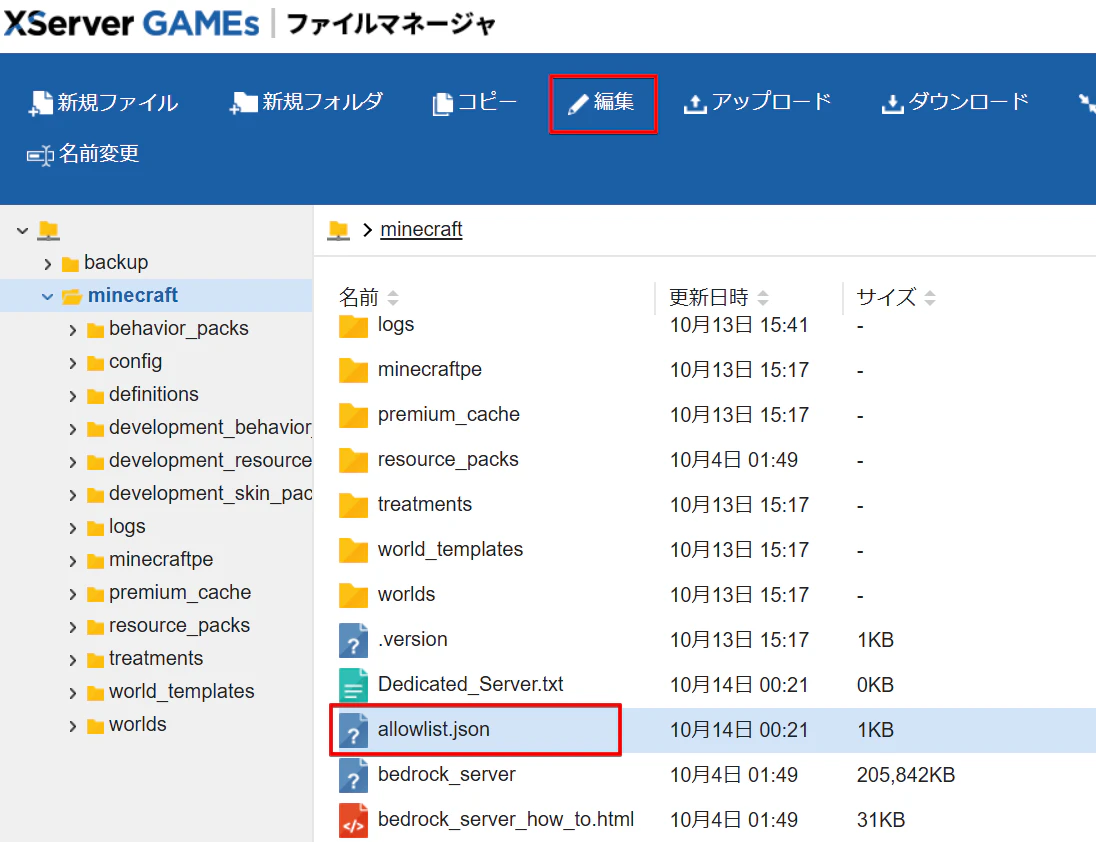
Task: Click resource_packs folder icon in list
Action: click(x=354, y=460)
